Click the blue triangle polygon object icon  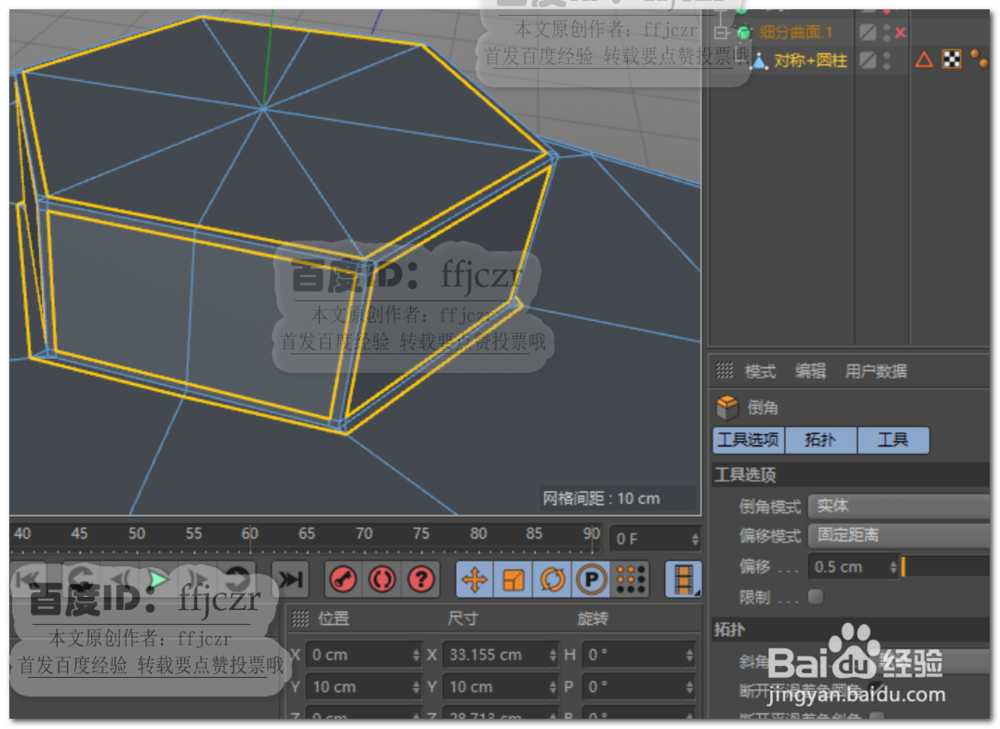(x=759, y=61)
